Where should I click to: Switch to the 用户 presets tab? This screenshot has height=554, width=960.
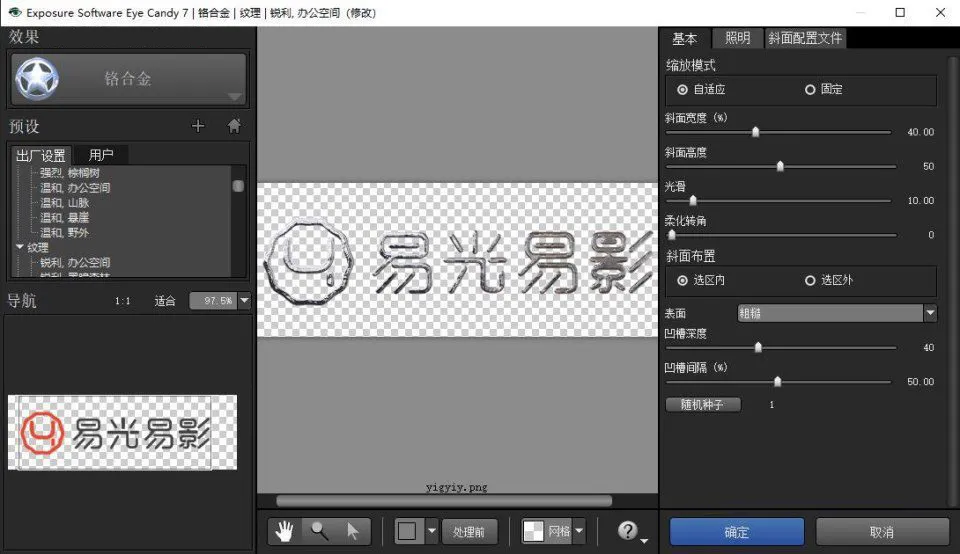(101, 155)
